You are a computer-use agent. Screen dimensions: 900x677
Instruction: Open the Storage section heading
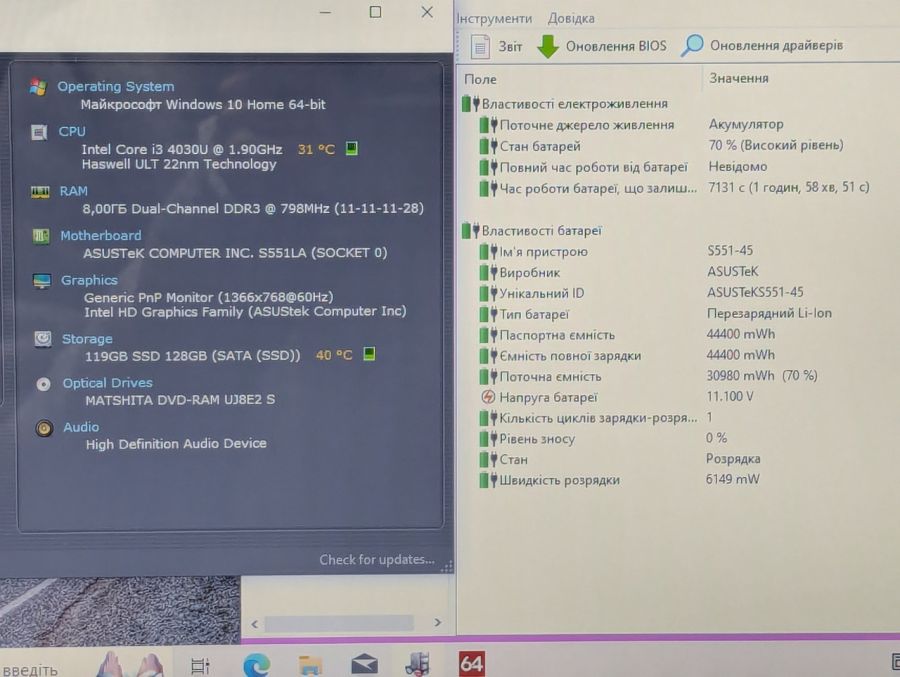[x=87, y=339]
